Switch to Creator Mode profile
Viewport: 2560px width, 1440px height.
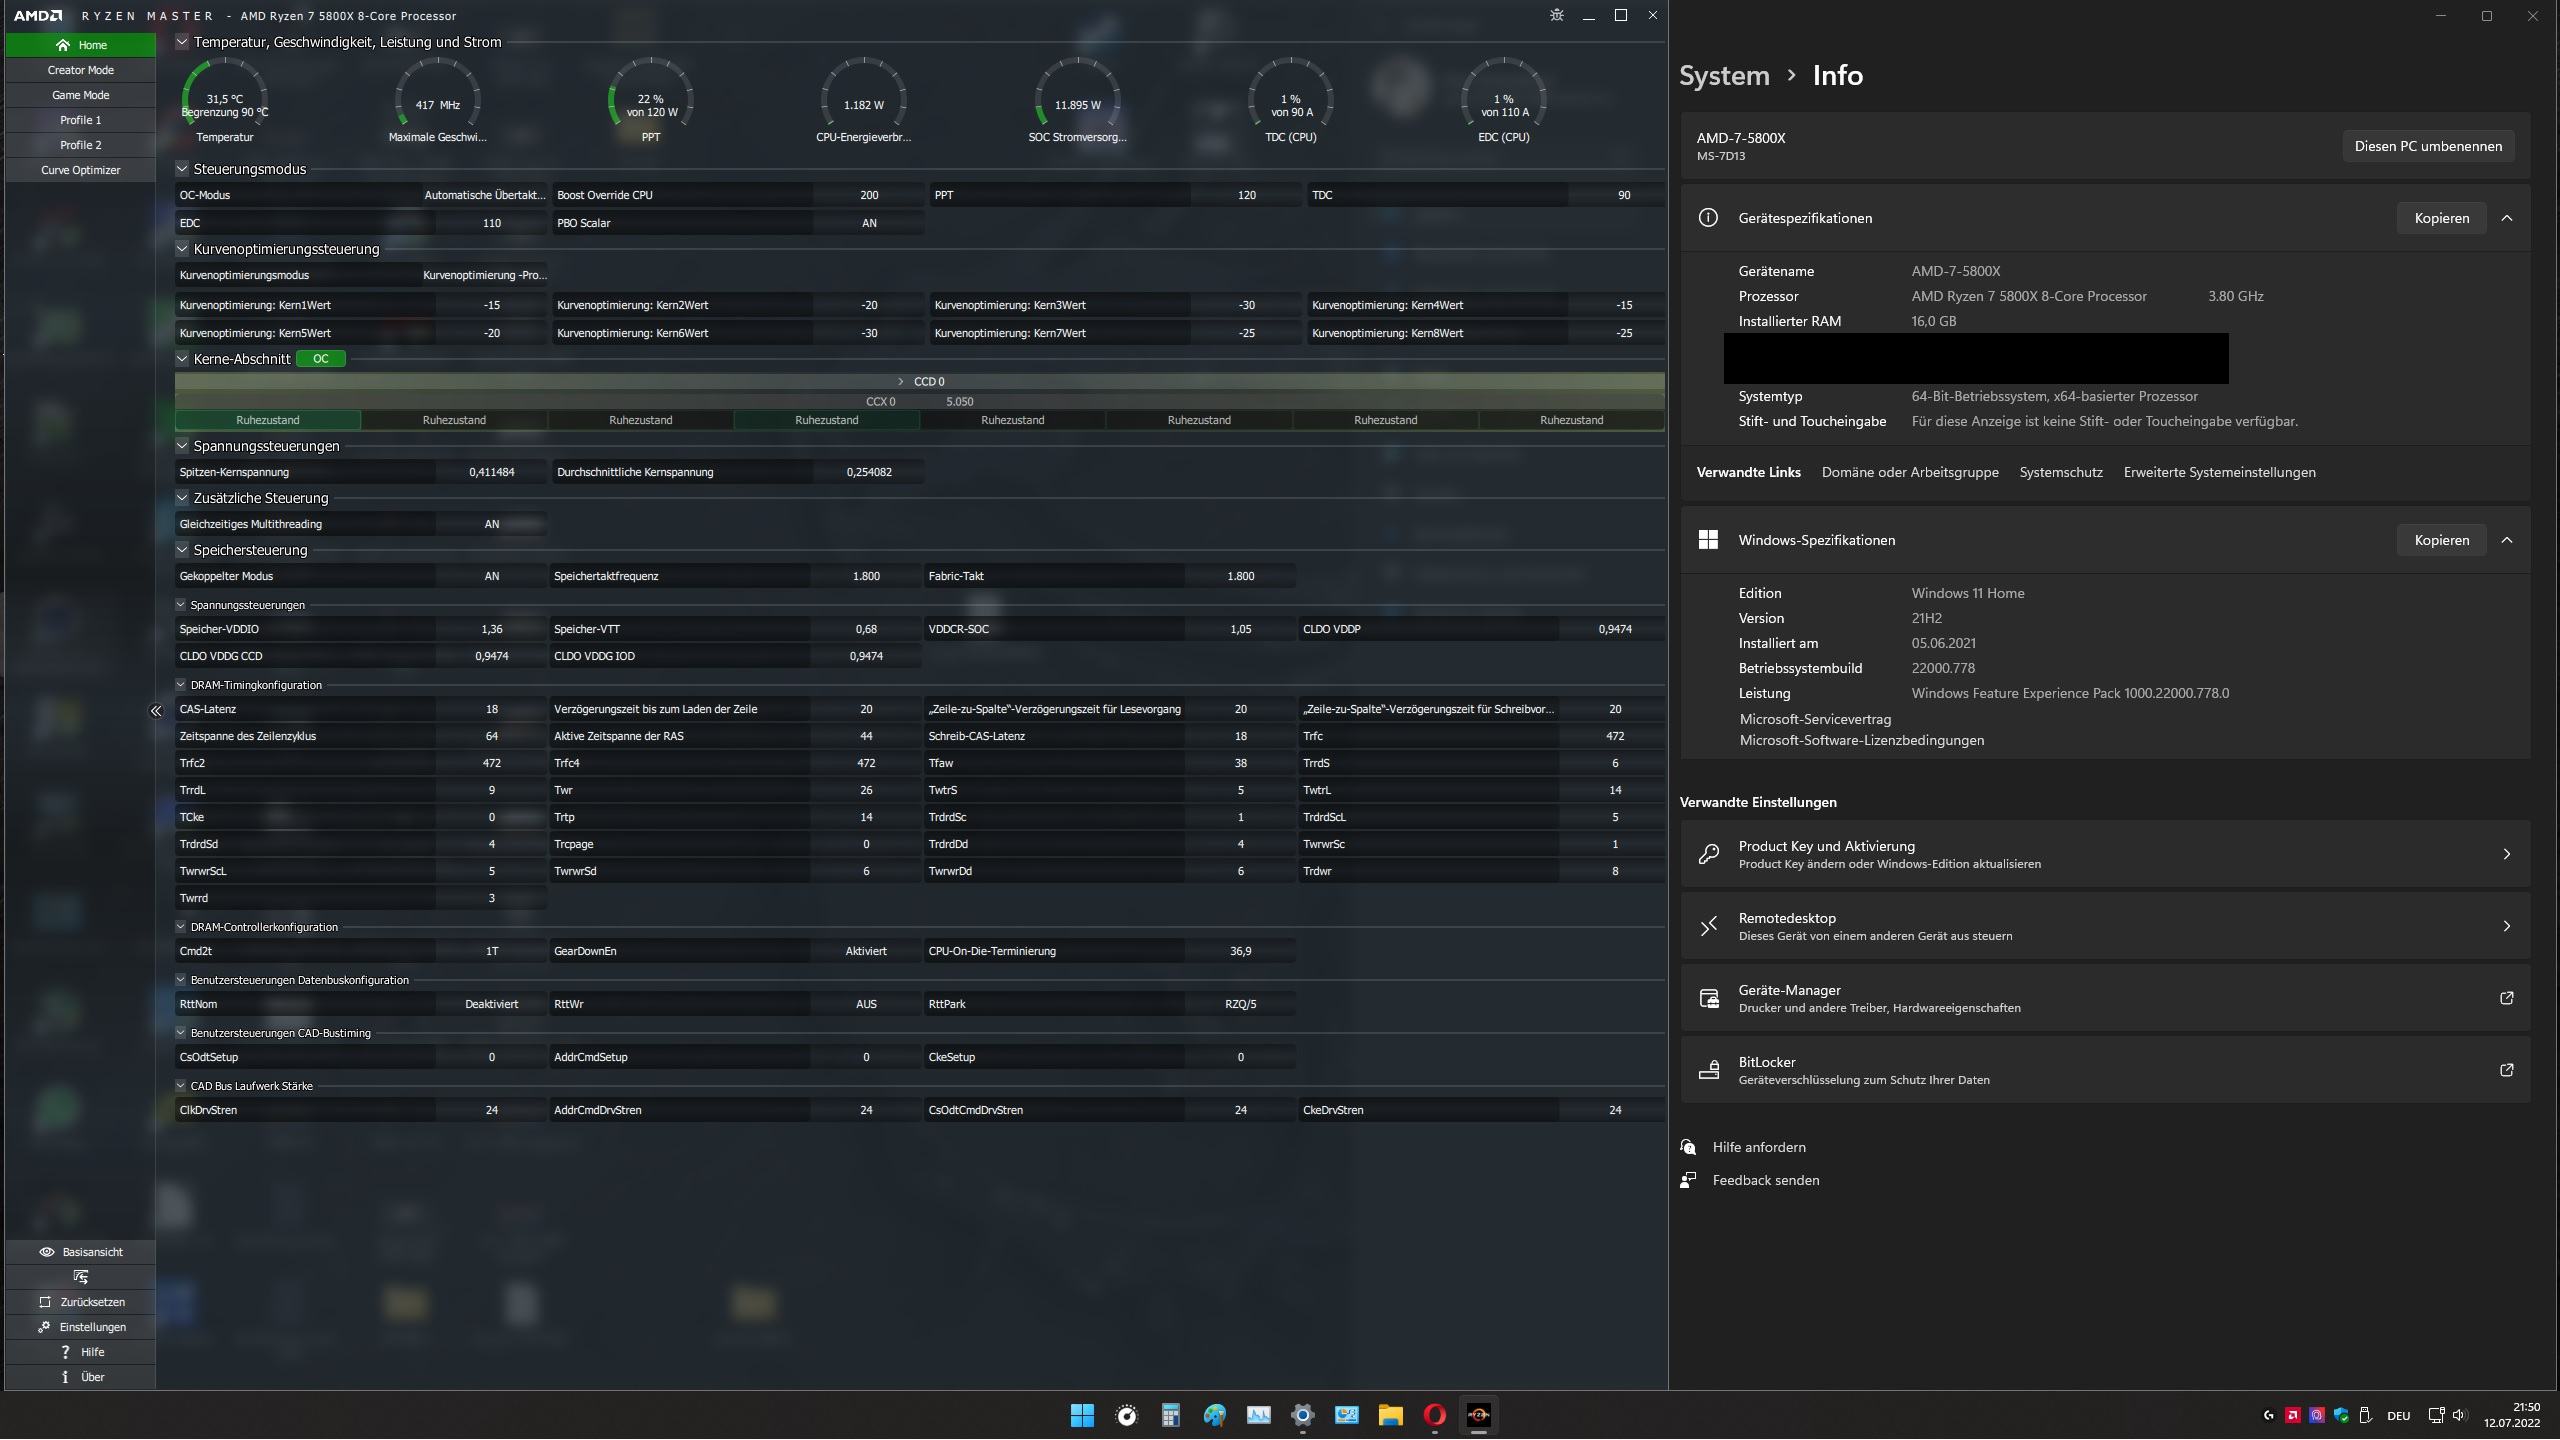coord(80,70)
